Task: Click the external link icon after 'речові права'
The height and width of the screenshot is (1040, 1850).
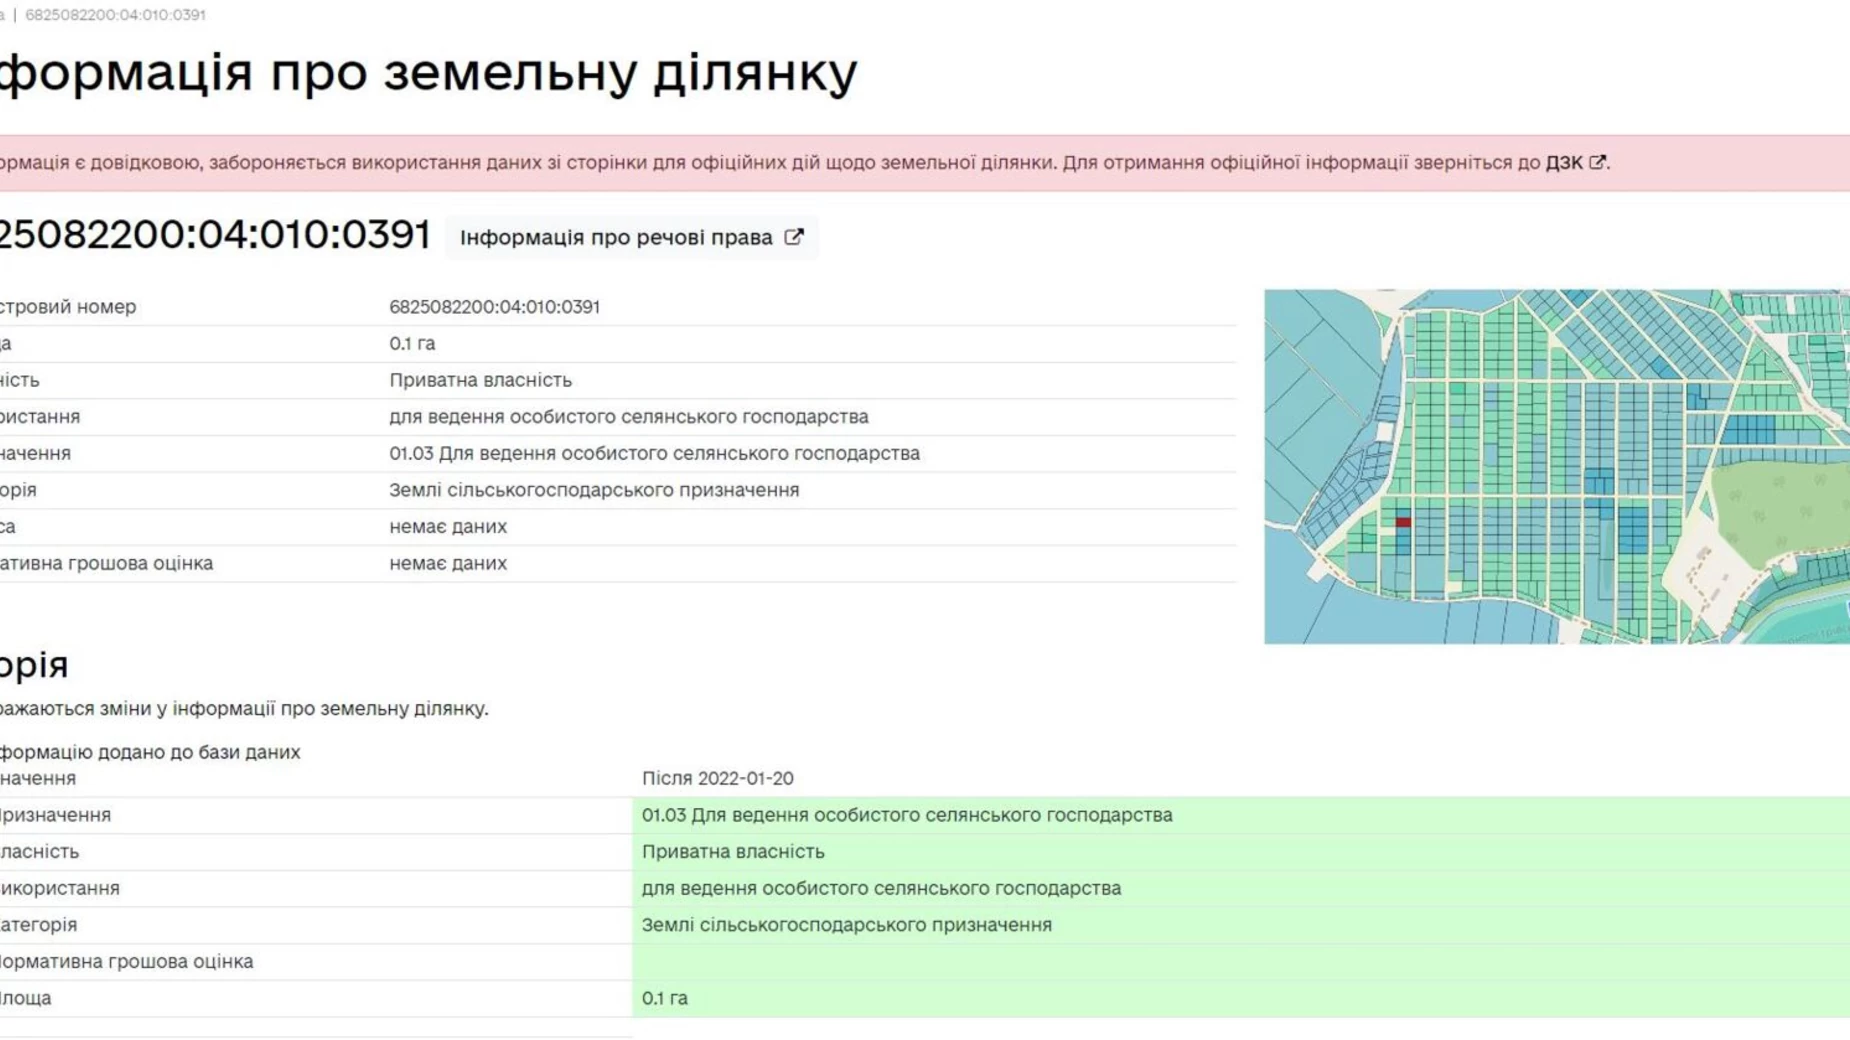Action: pyautogui.click(x=793, y=237)
